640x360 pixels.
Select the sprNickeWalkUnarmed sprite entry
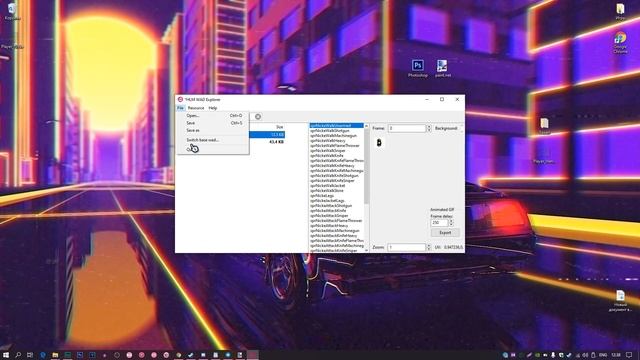336,126
